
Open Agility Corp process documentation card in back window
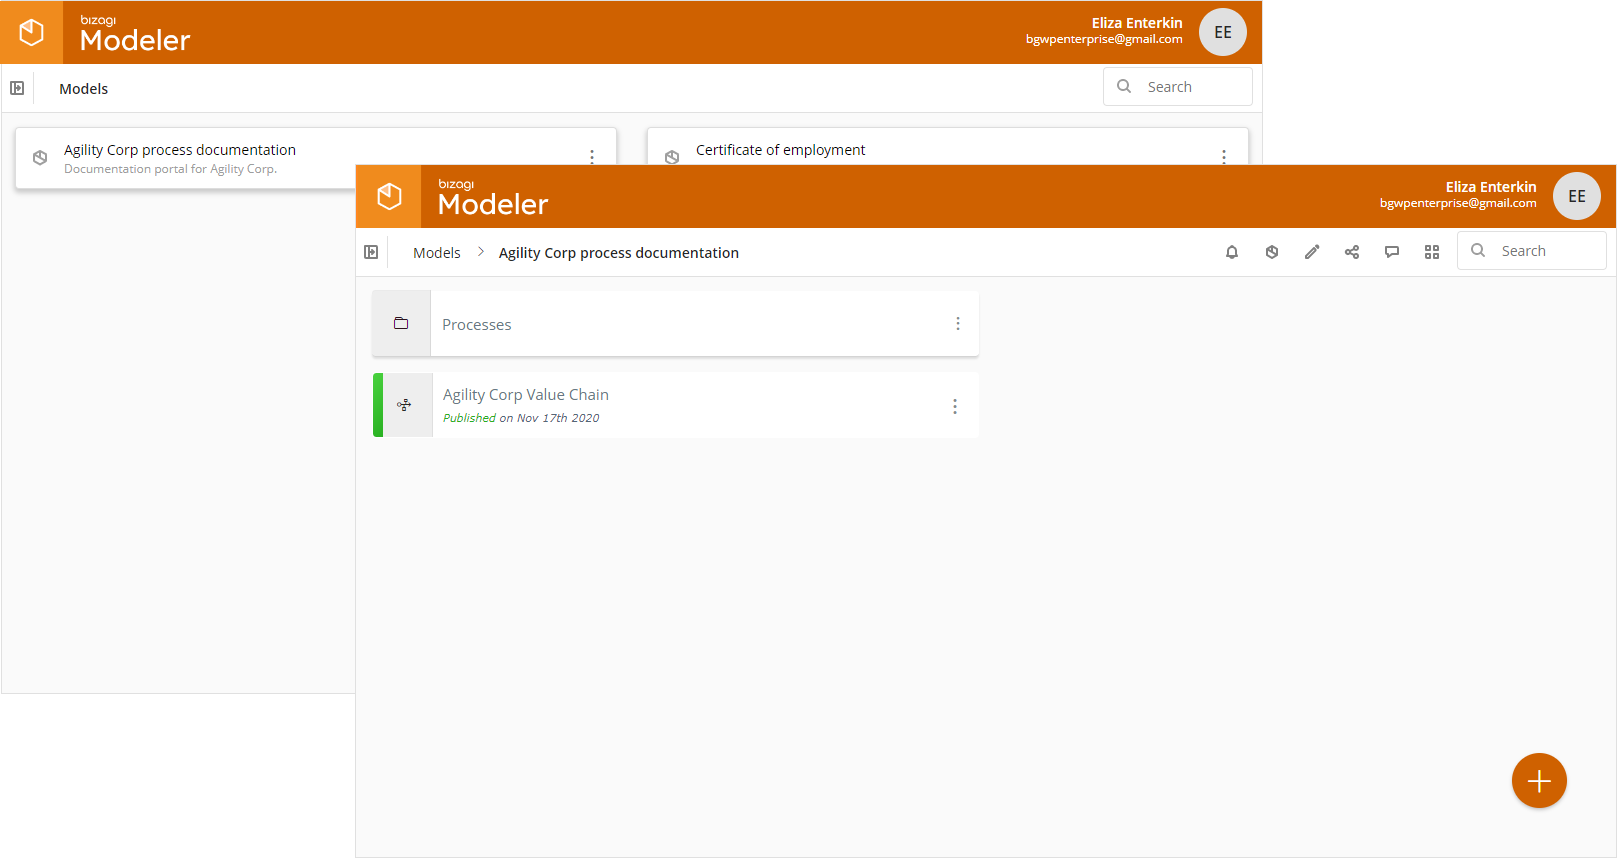316,158
